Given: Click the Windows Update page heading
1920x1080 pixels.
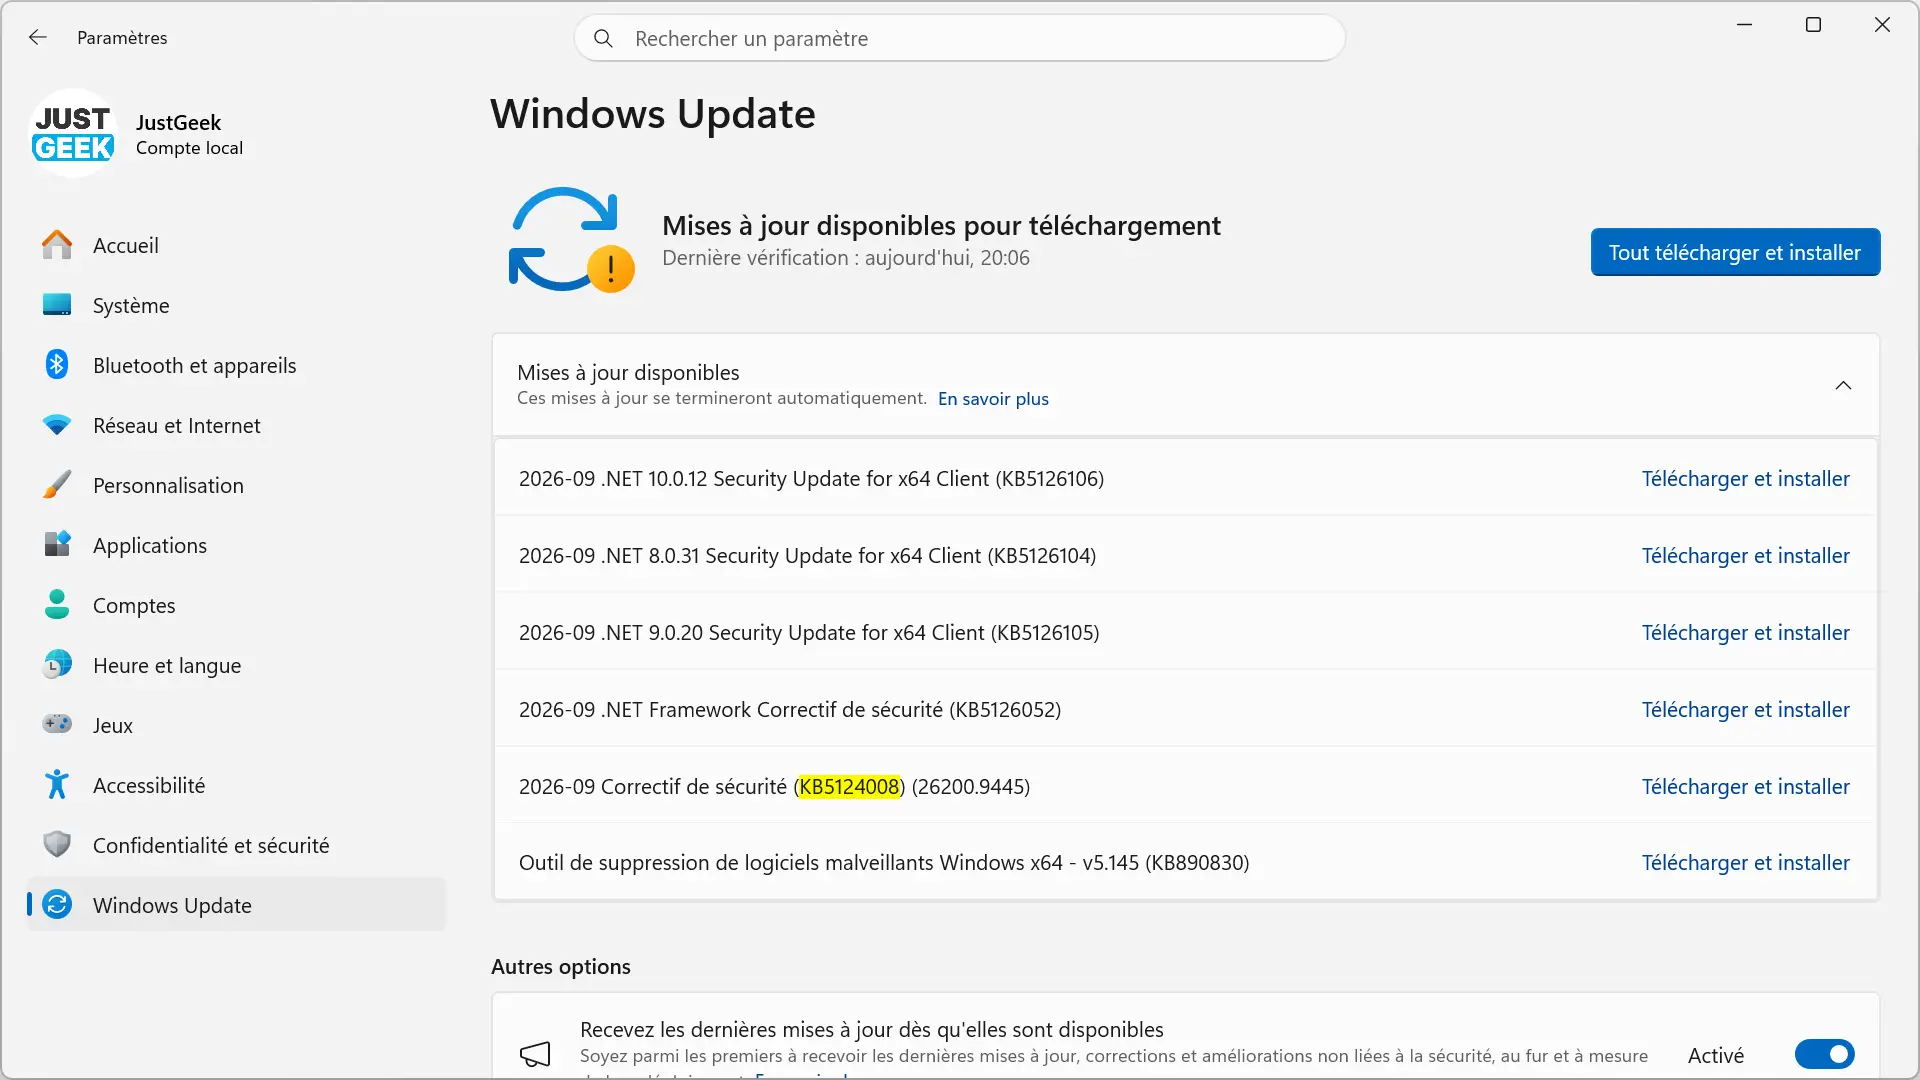Looking at the screenshot, I should 652,114.
